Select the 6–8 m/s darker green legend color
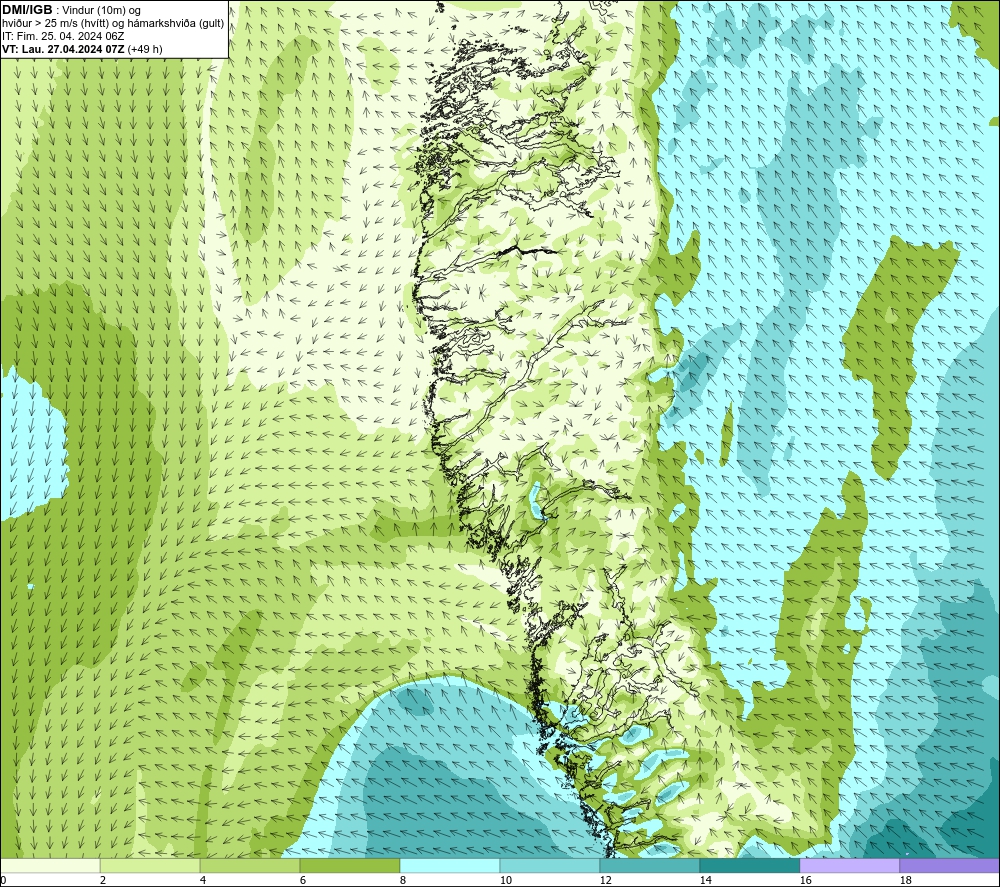This screenshot has width=1000, height=887. (x=349, y=866)
